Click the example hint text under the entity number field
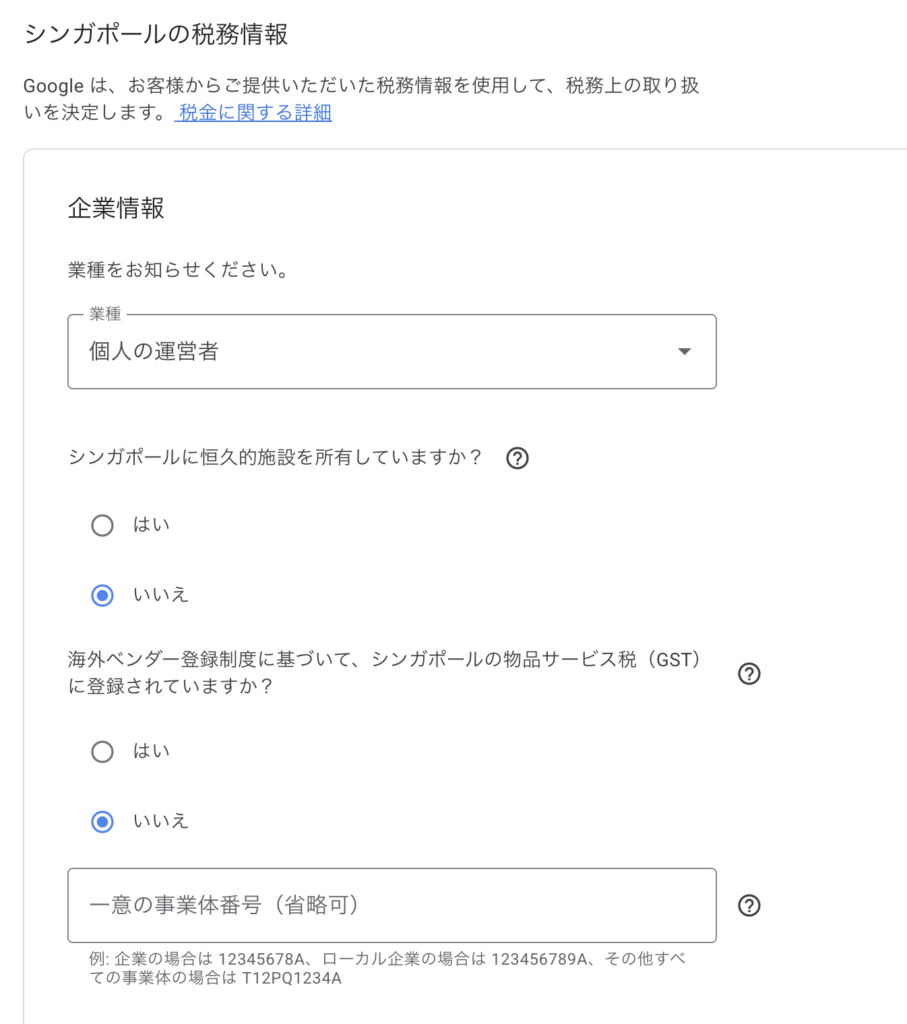Screen dimensions: 907x1024 point(387,968)
